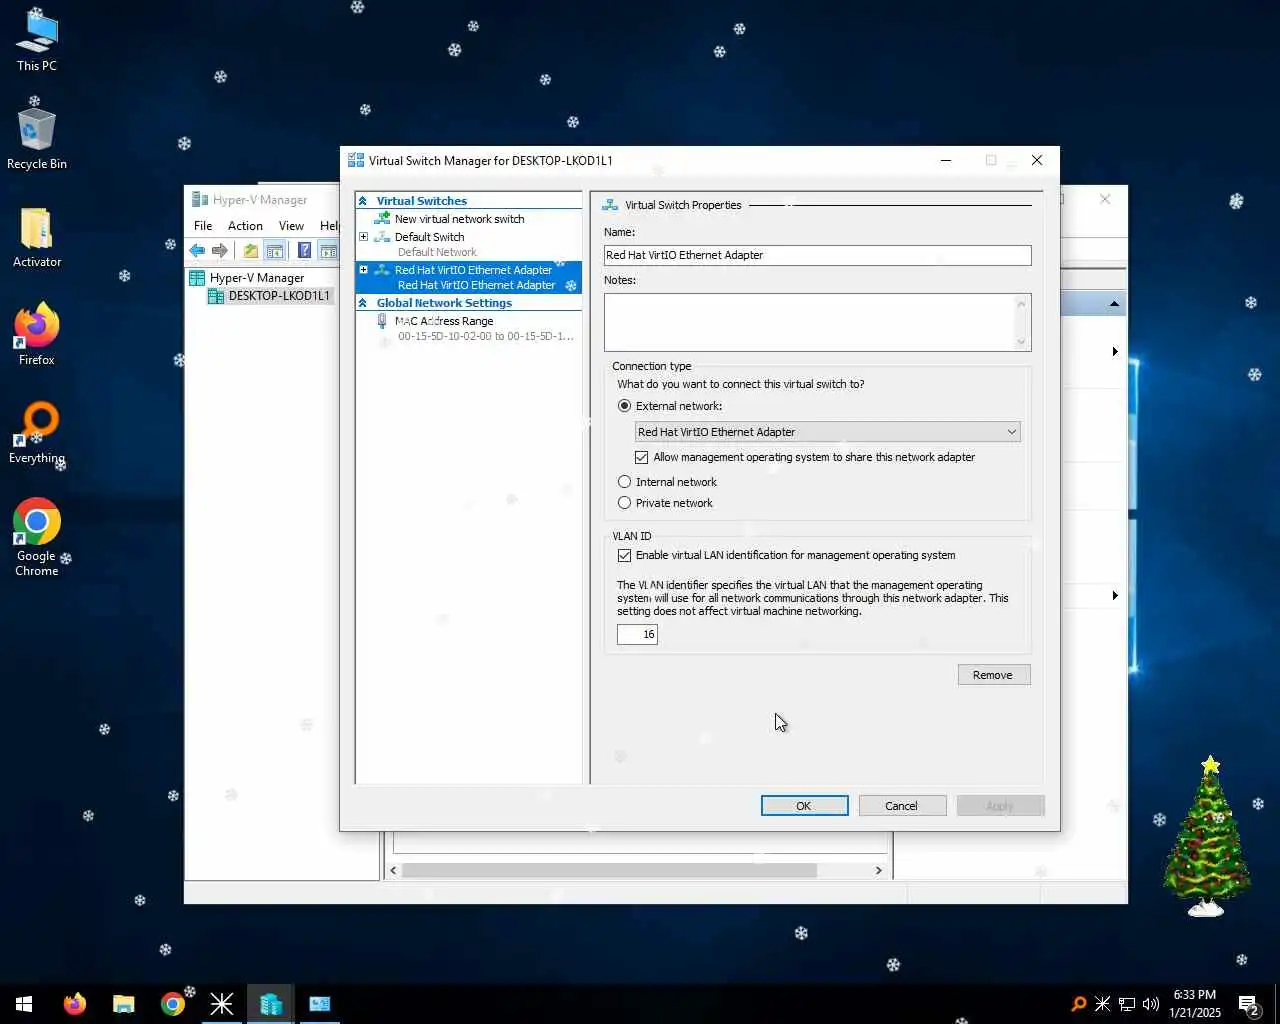The width and height of the screenshot is (1280, 1024).
Task: Select New virtual network switch entry
Action: pyautogui.click(x=459, y=219)
